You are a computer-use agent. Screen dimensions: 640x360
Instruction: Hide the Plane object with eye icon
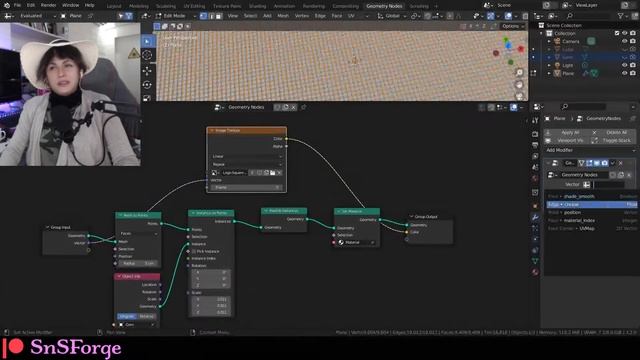click(x=624, y=73)
